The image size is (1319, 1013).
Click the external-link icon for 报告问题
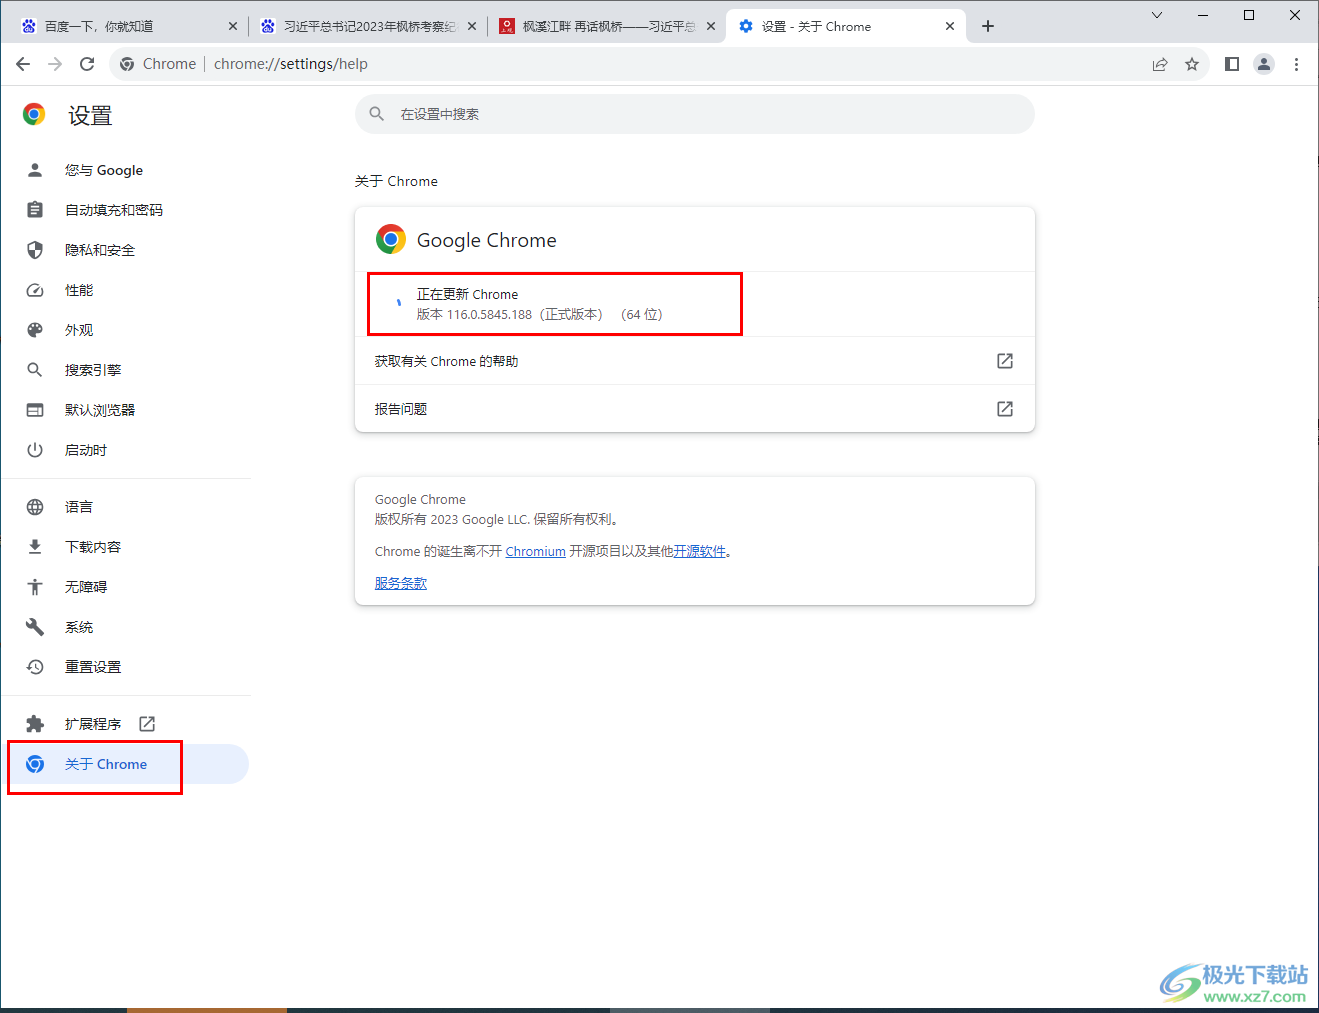[x=1005, y=409]
